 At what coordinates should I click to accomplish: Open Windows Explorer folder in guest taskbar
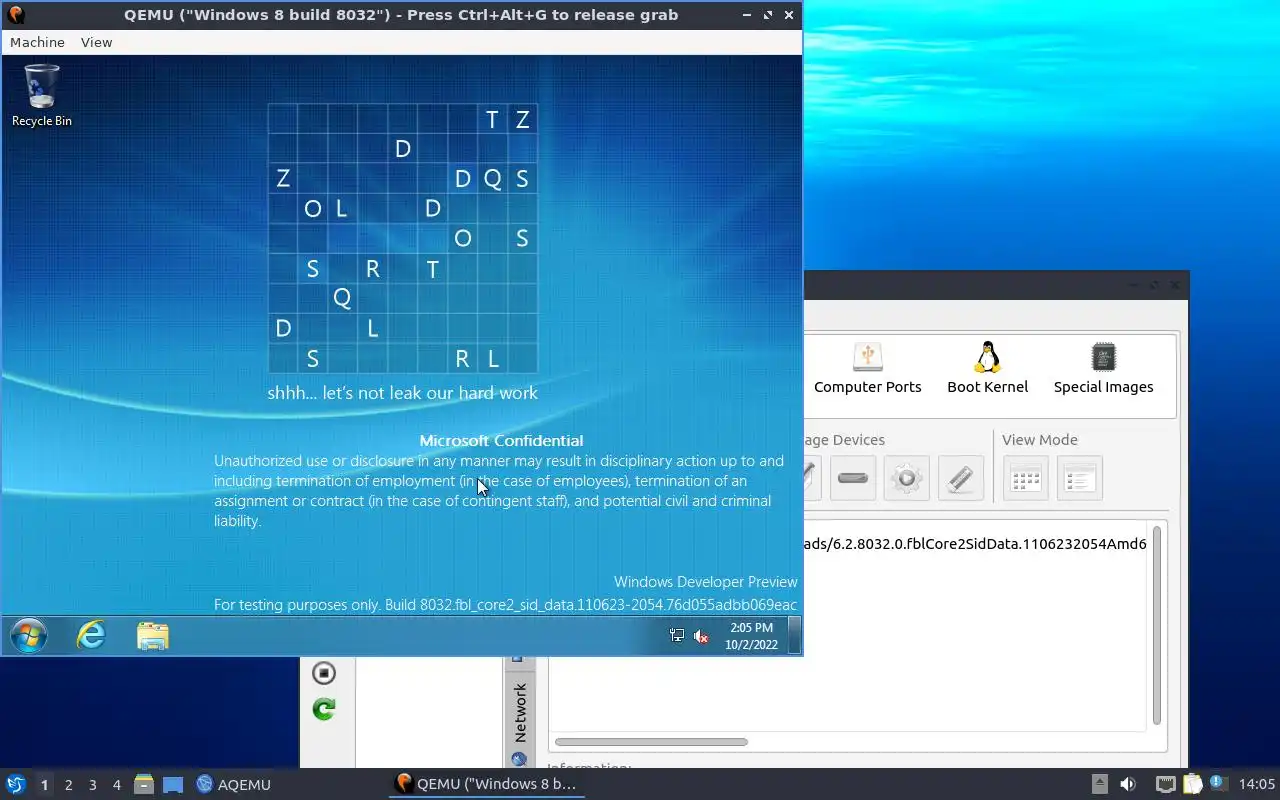(153, 636)
